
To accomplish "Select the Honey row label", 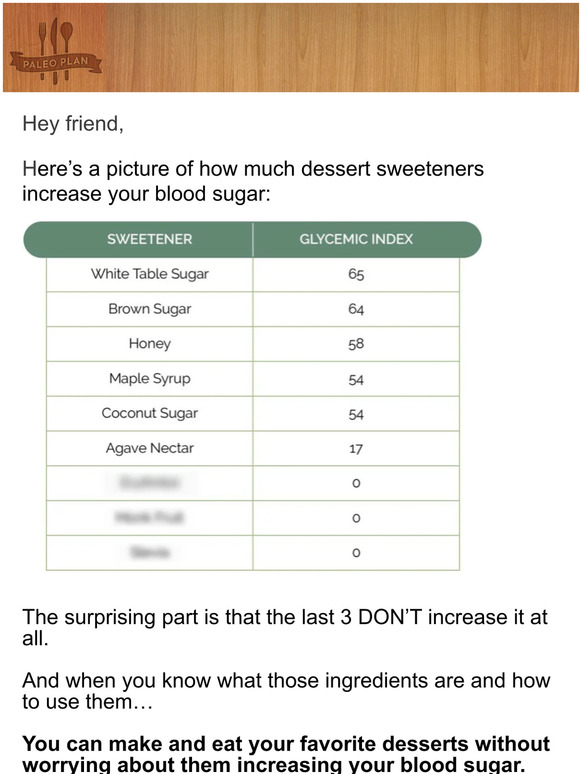I will pos(150,344).
